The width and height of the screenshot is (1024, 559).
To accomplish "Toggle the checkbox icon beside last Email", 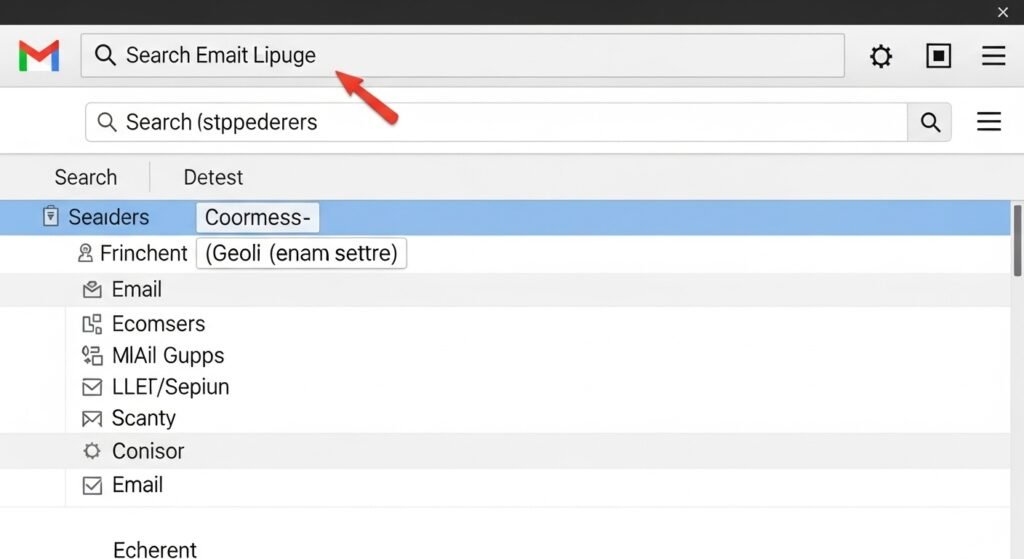I will (x=92, y=486).
